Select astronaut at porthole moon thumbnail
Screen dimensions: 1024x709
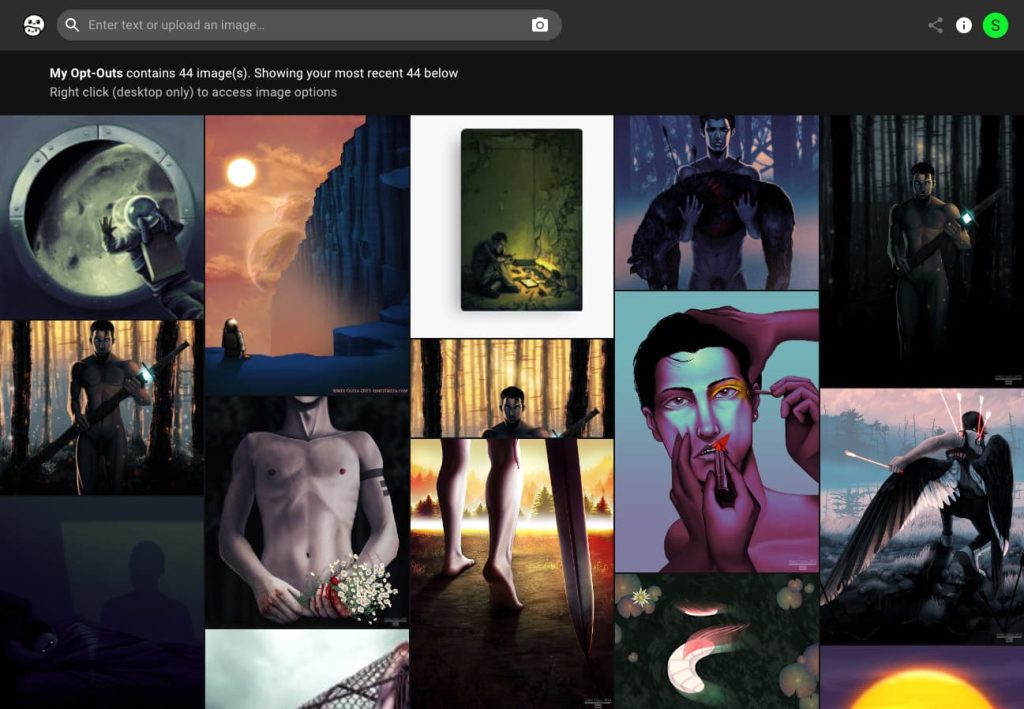point(102,217)
